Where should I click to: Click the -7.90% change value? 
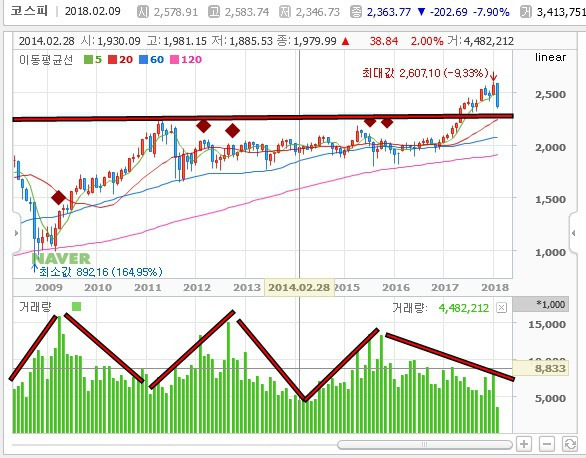click(x=491, y=12)
